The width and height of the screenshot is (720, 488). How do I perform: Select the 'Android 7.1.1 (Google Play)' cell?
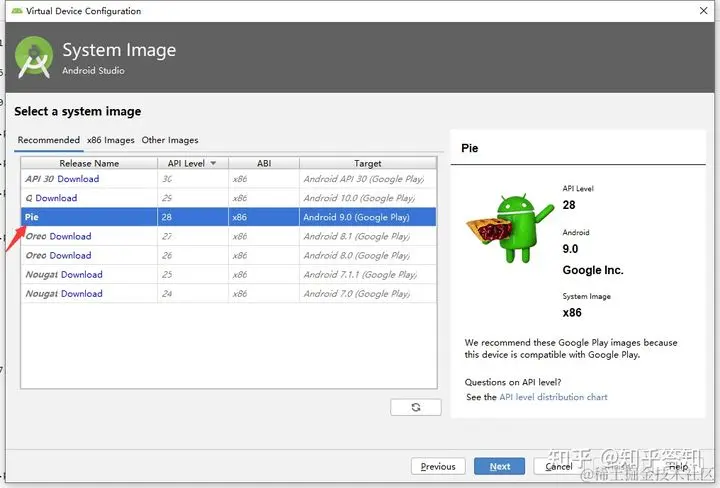click(368, 275)
